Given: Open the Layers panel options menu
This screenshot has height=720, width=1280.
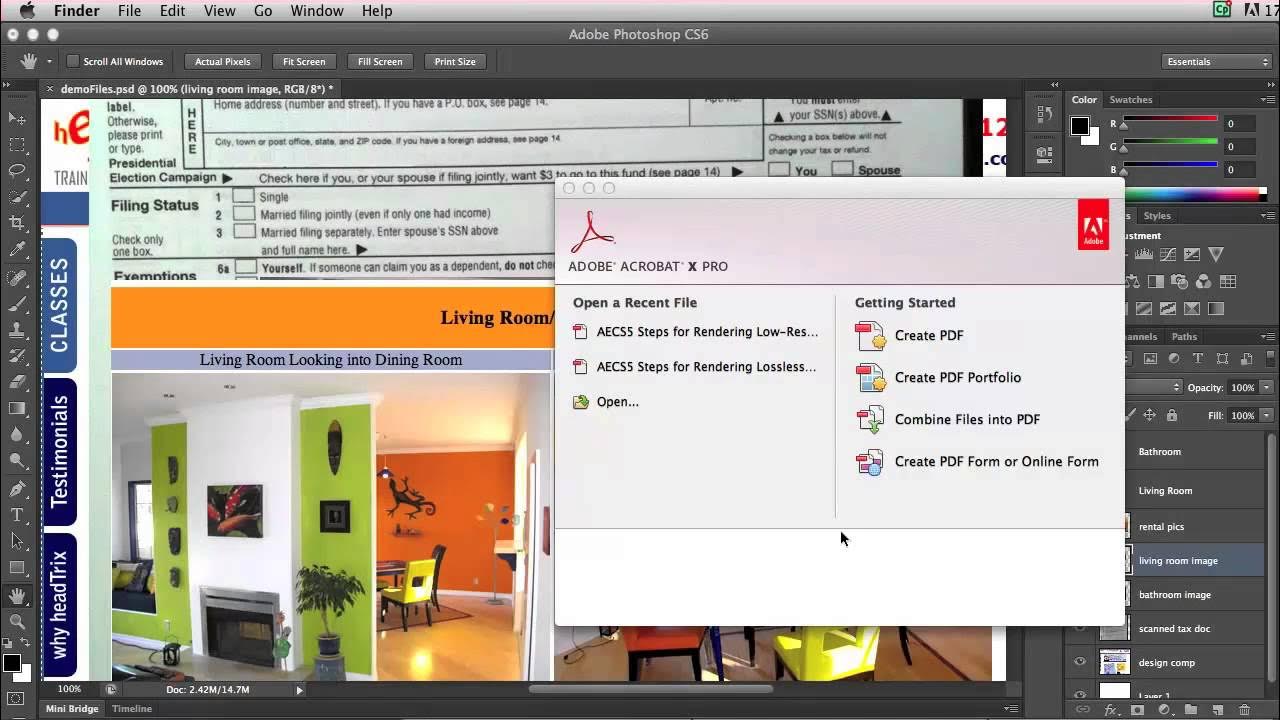Looking at the screenshot, I should (1270, 336).
